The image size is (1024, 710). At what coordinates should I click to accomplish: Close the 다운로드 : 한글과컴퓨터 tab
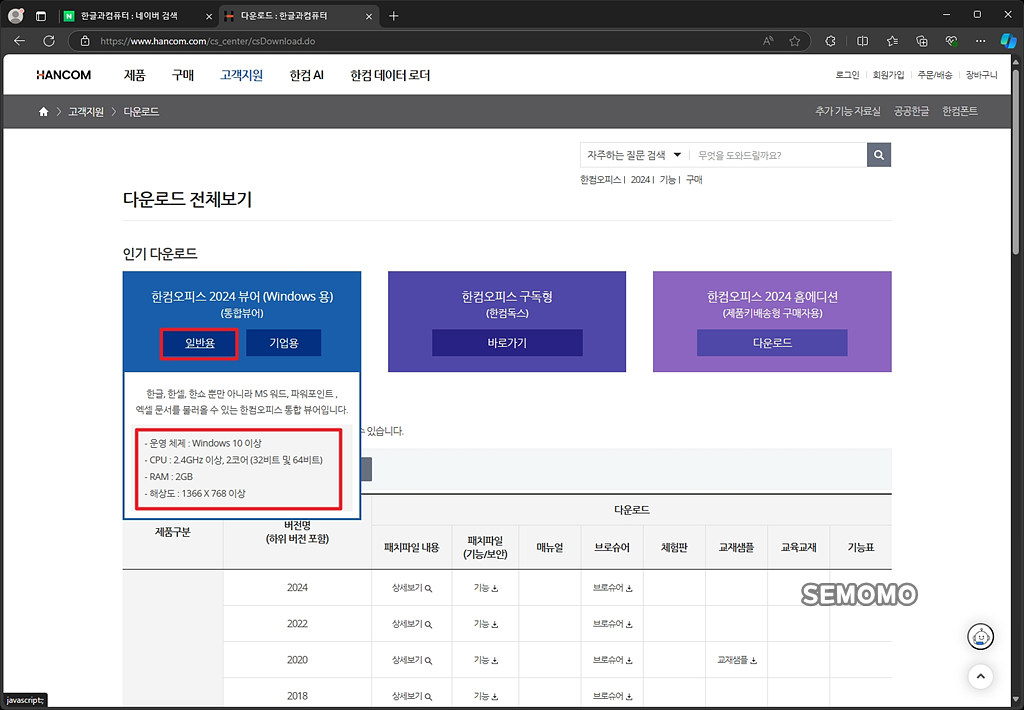click(x=369, y=16)
